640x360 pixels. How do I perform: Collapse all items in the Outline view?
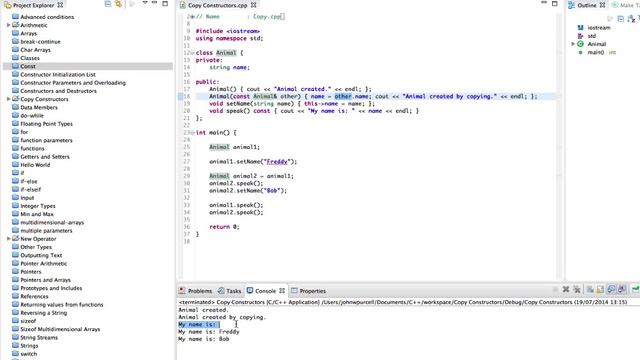[x=620, y=19]
